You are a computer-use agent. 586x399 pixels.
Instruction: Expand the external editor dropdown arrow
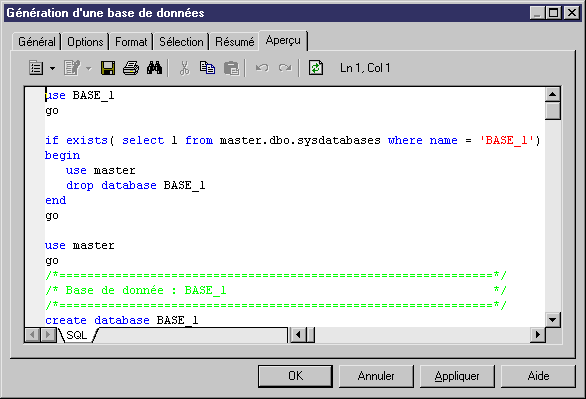tap(89, 68)
